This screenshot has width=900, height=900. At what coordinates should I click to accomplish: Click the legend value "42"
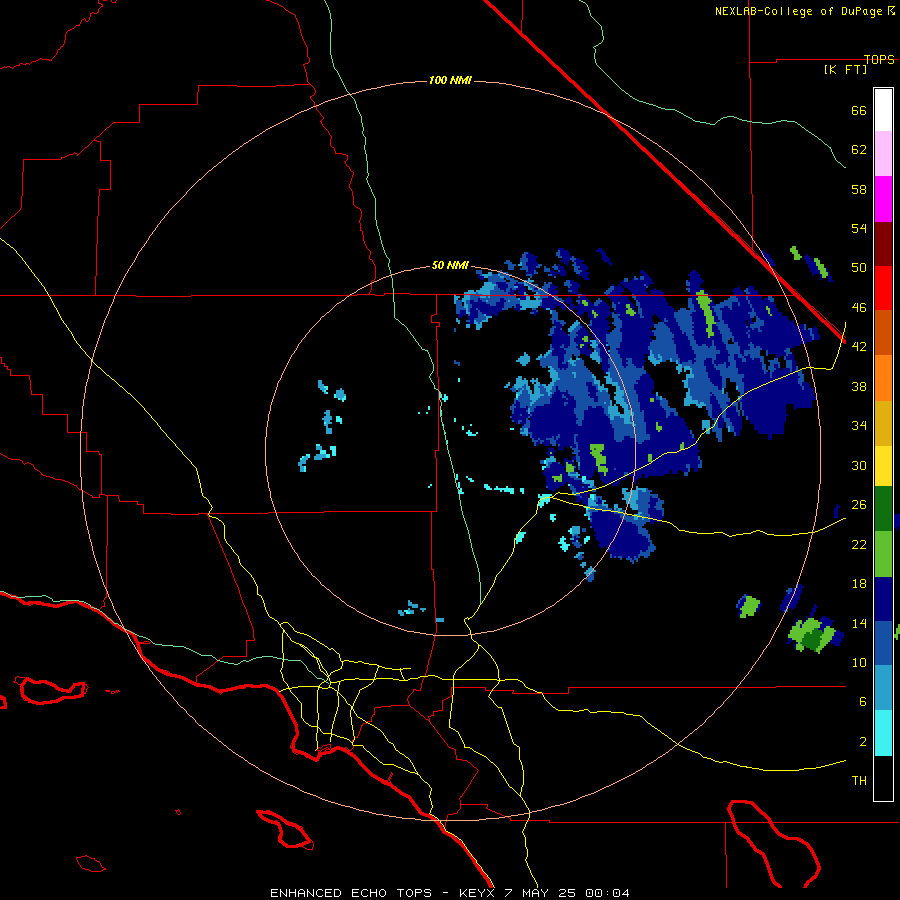coord(859,347)
